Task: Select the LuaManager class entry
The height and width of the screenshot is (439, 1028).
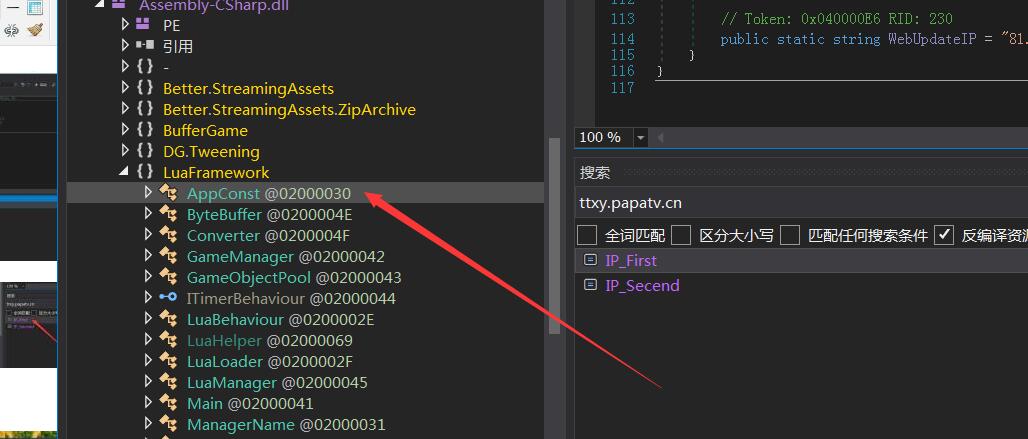Action: click(x=231, y=383)
